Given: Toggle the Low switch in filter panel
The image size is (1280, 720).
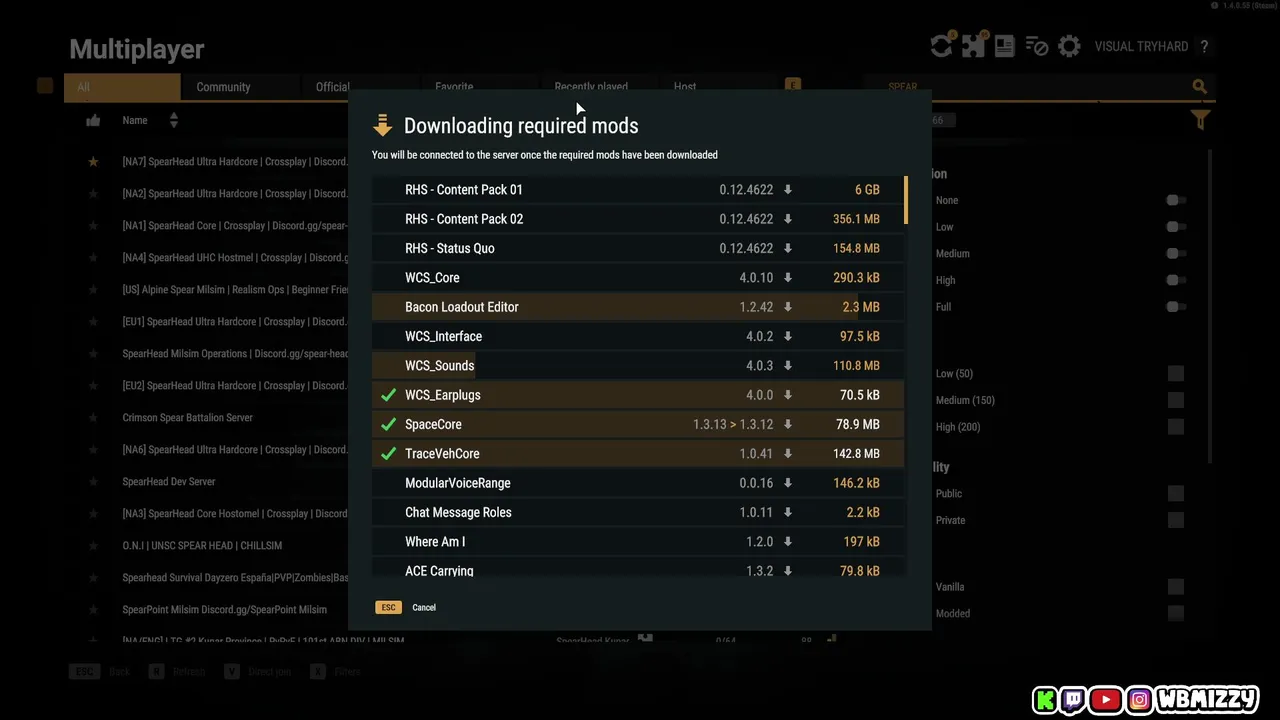Looking at the screenshot, I should [x=1176, y=227].
